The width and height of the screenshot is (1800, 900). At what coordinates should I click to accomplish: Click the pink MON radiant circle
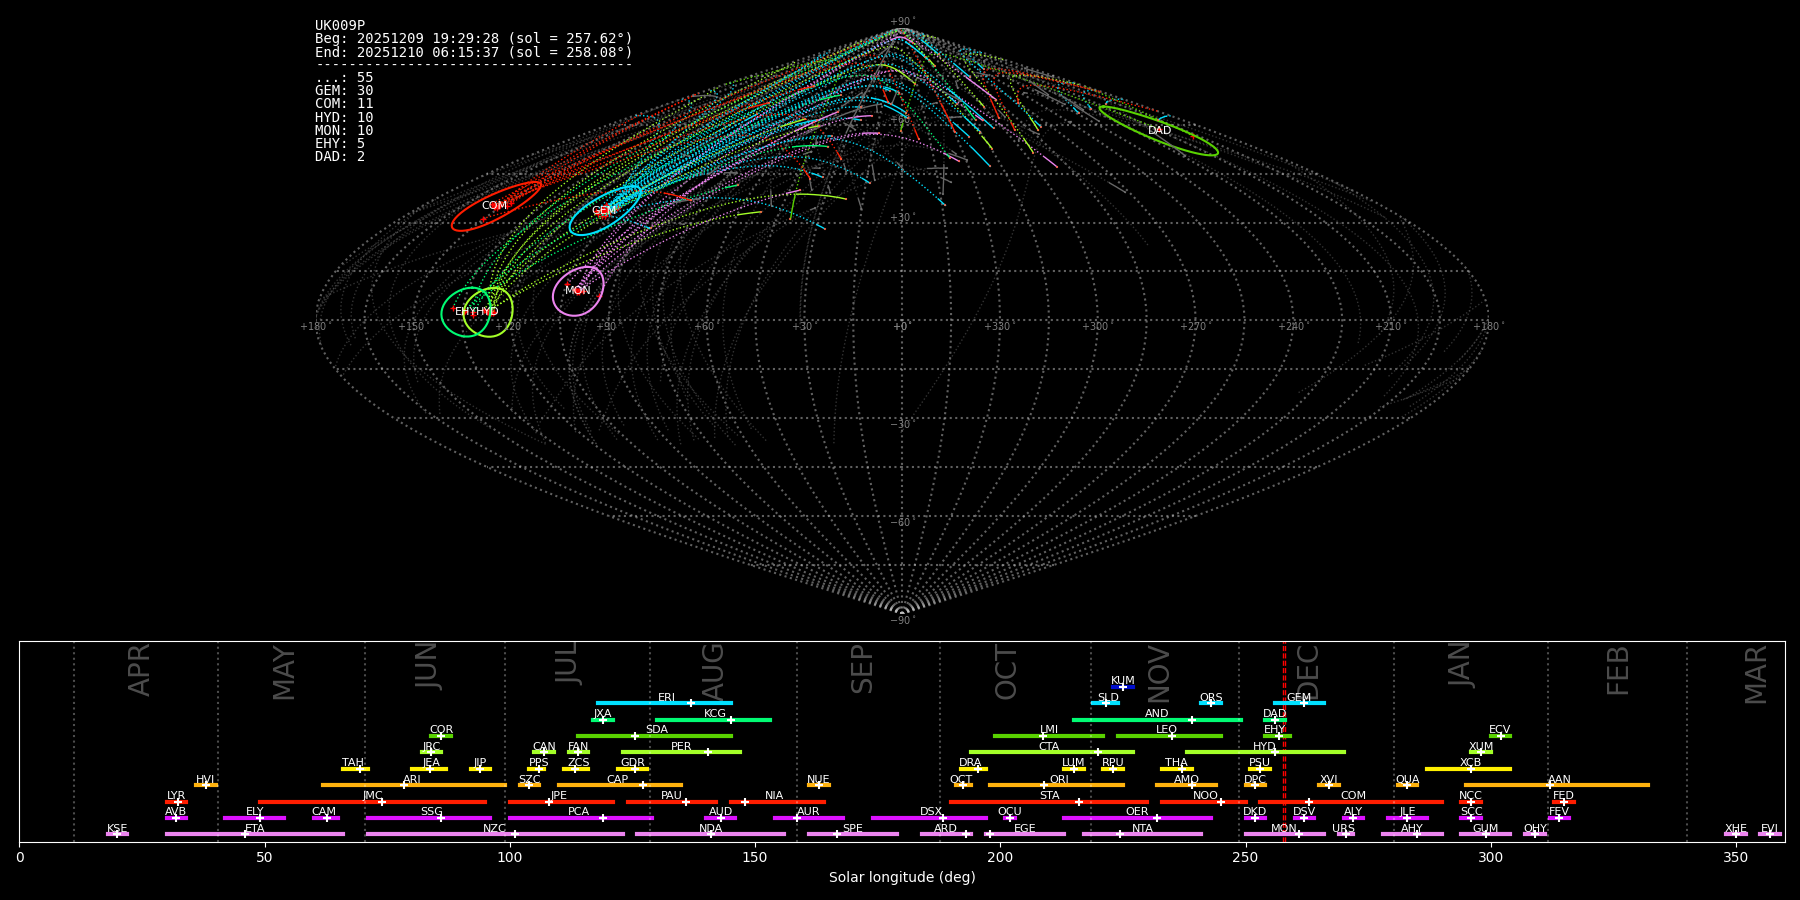pyautogui.click(x=578, y=291)
